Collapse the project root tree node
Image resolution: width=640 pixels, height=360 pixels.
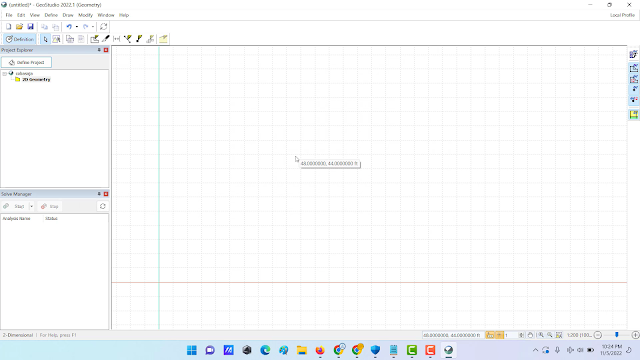(x=5, y=73)
